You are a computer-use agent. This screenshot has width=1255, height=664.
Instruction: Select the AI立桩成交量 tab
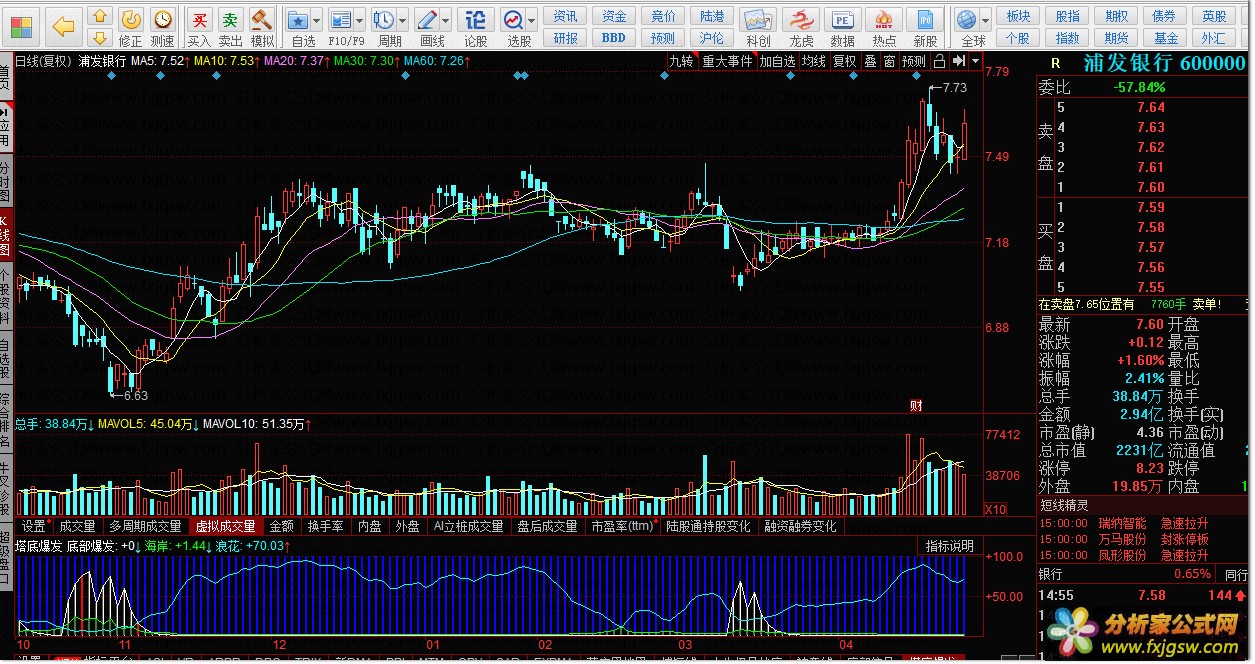tap(468, 526)
